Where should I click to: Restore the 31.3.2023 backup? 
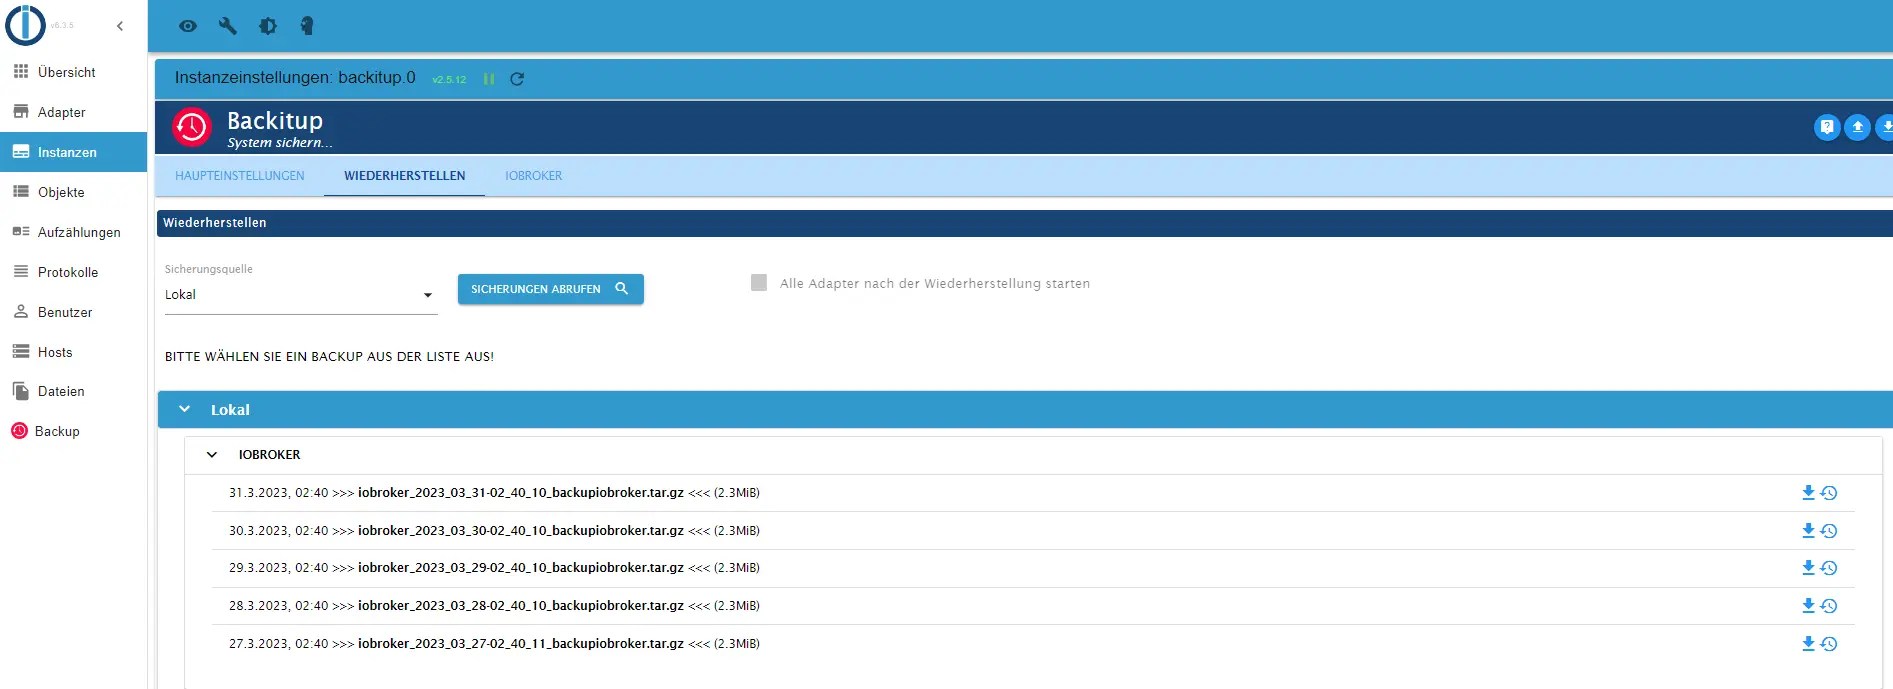pos(1829,492)
